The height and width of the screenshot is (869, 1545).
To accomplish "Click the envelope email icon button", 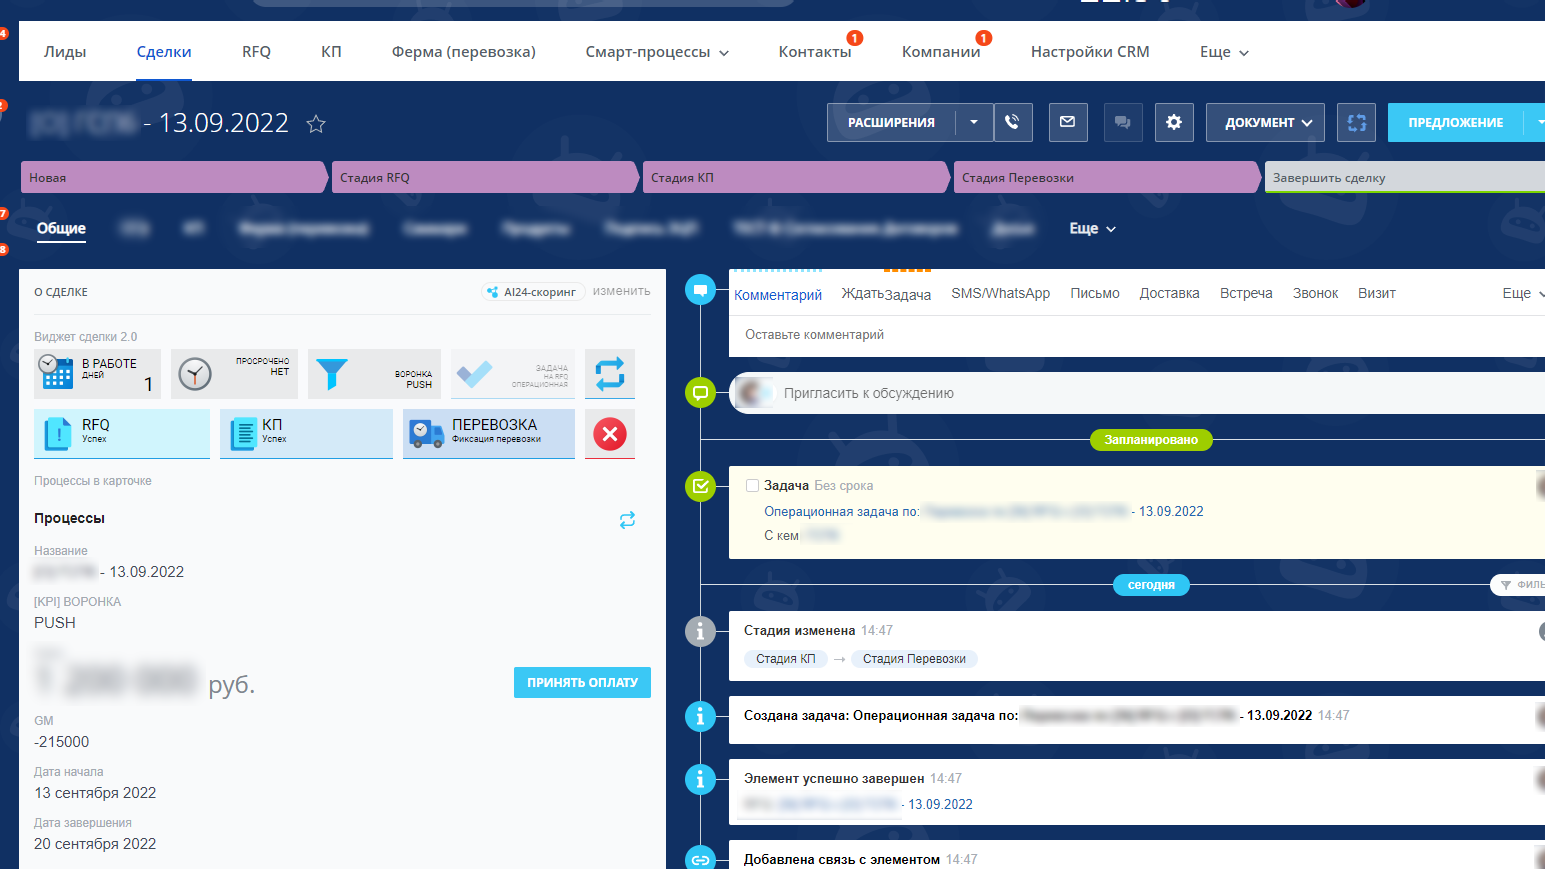I will (x=1067, y=122).
